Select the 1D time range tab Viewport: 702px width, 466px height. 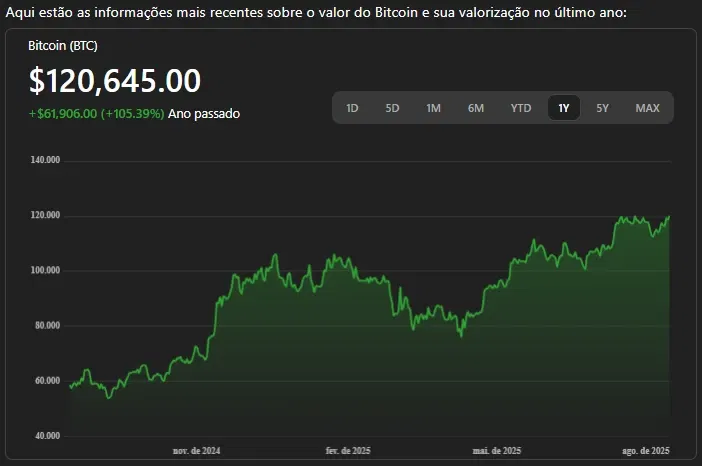click(352, 108)
